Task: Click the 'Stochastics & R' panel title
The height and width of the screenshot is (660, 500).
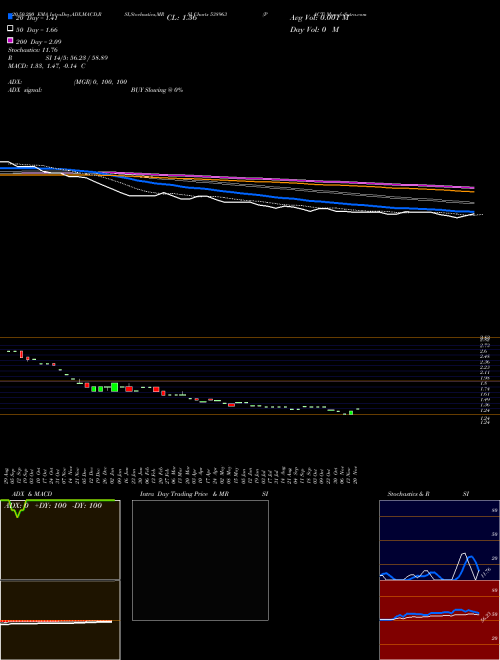Action: click(x=409, y=494)
